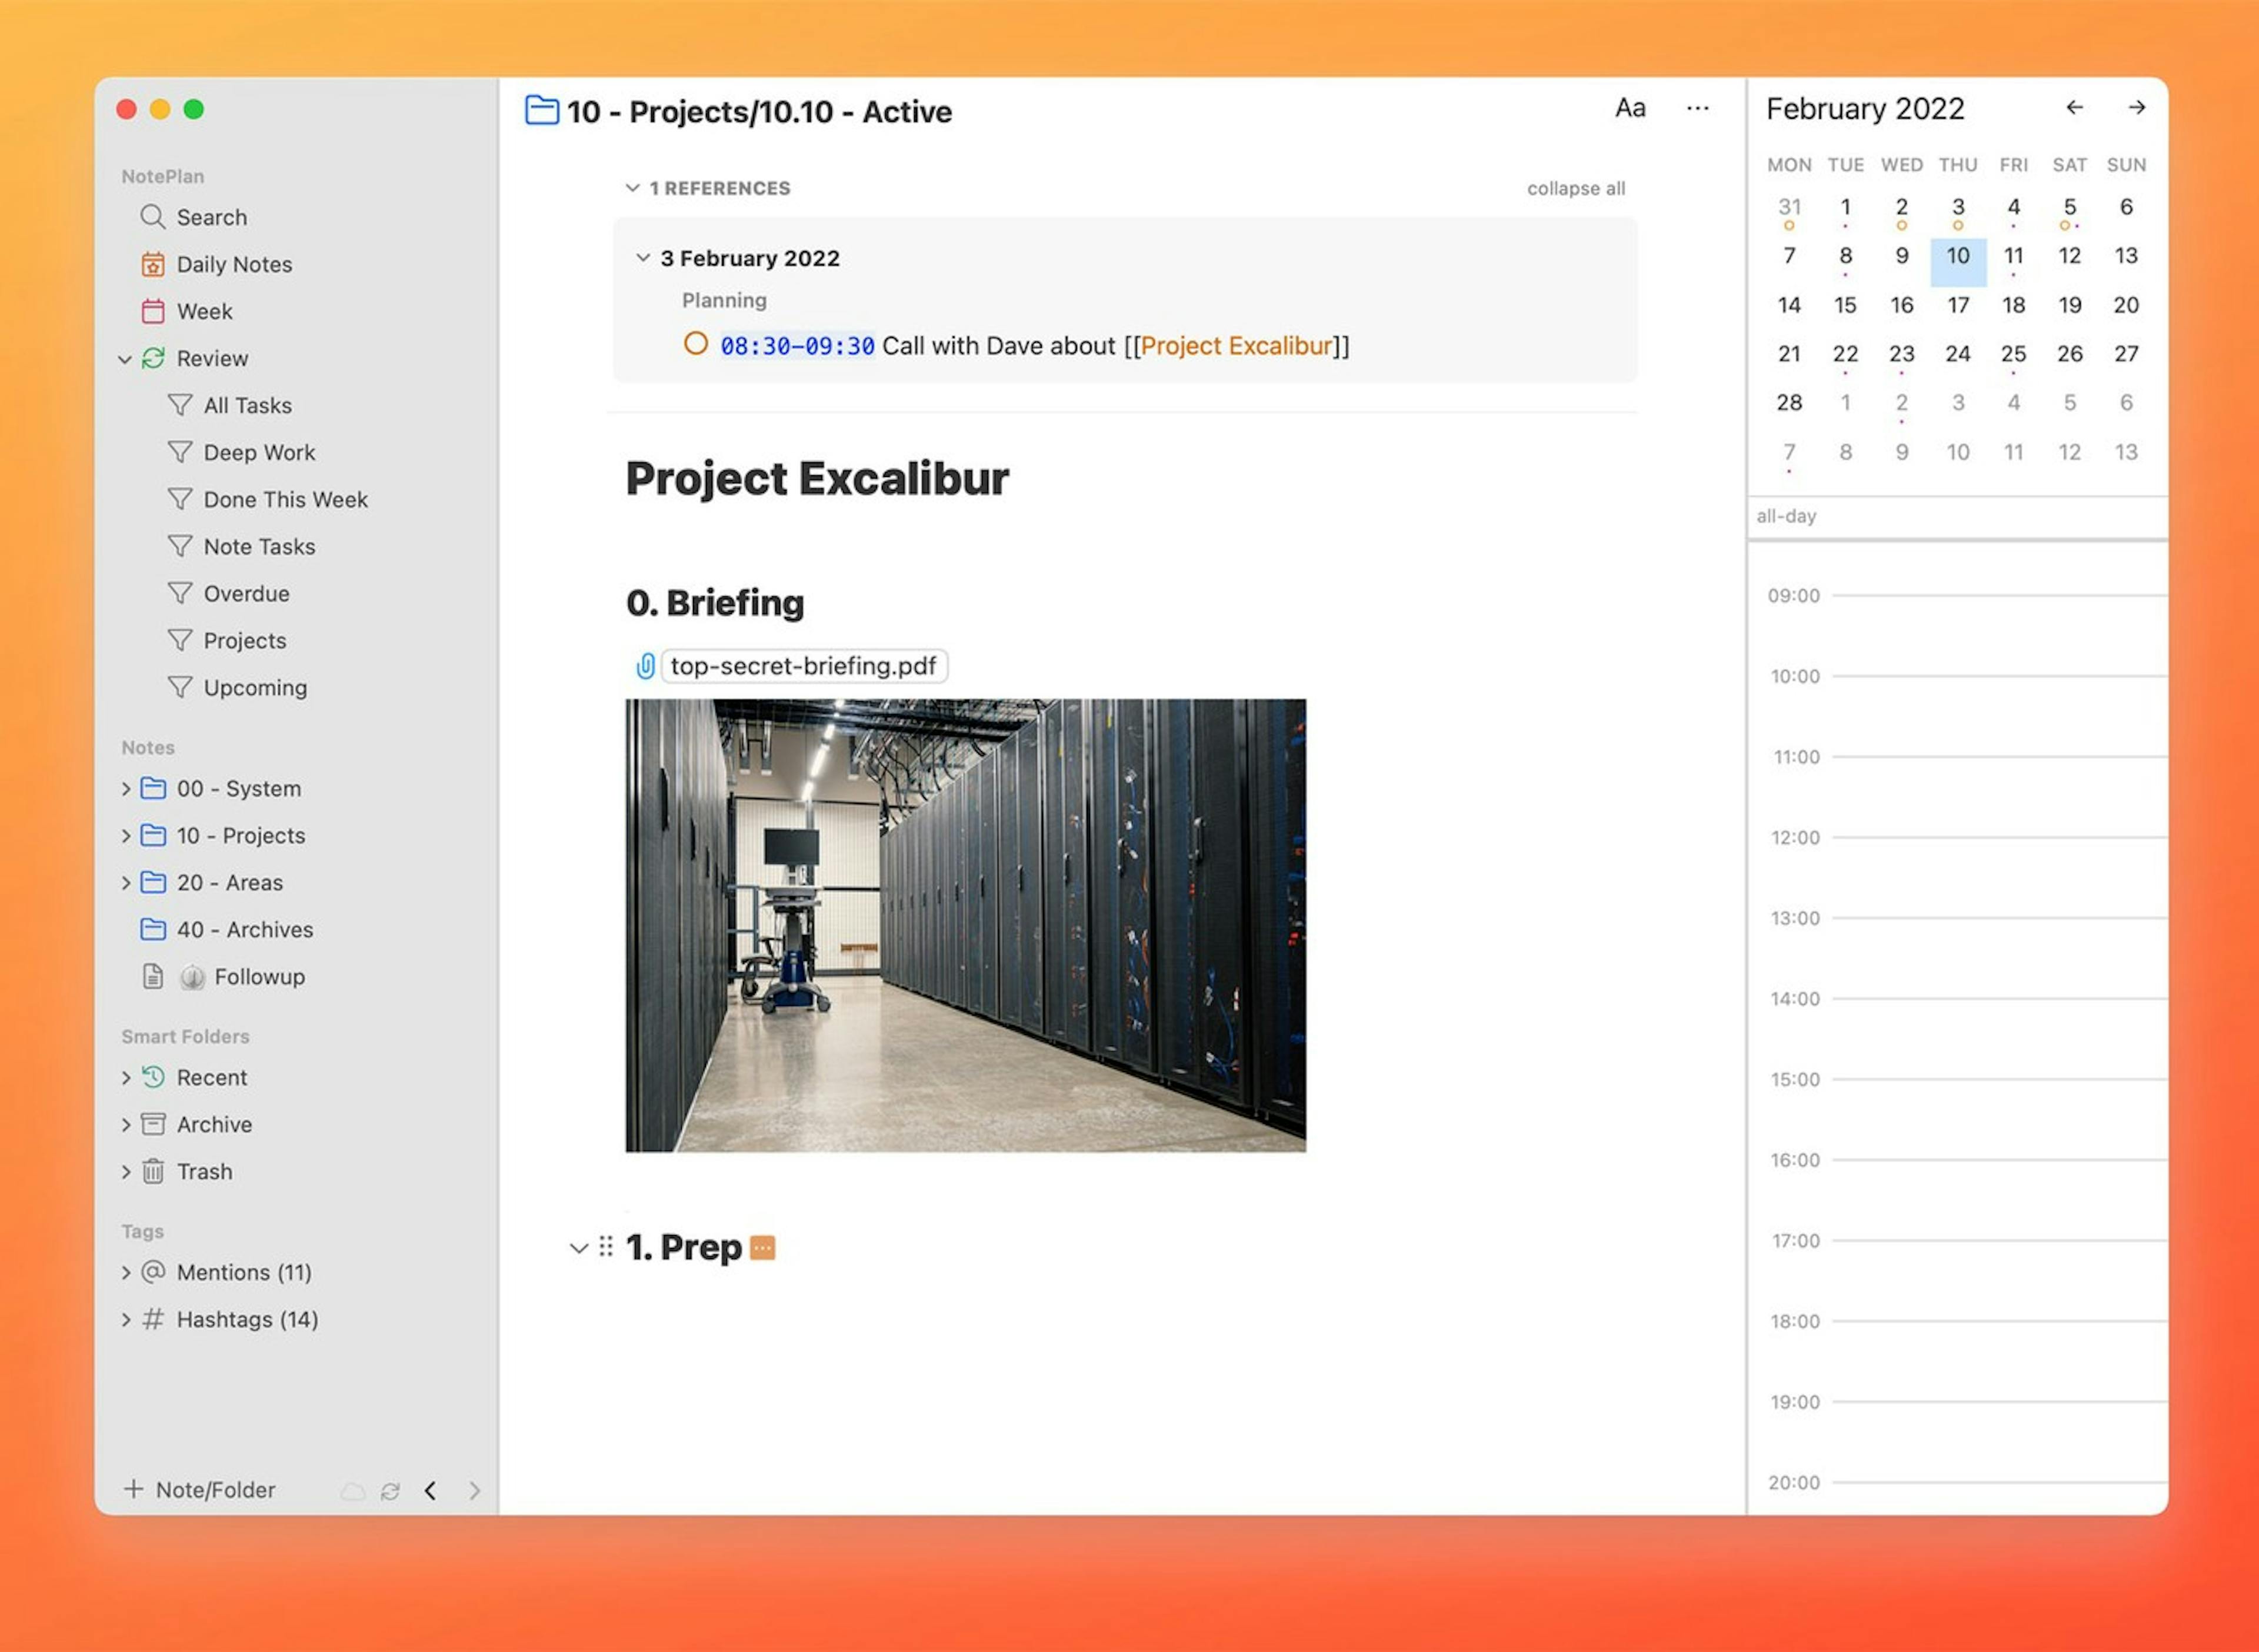
Task: Collapse the Review section chevron
Action: [125, 359]
